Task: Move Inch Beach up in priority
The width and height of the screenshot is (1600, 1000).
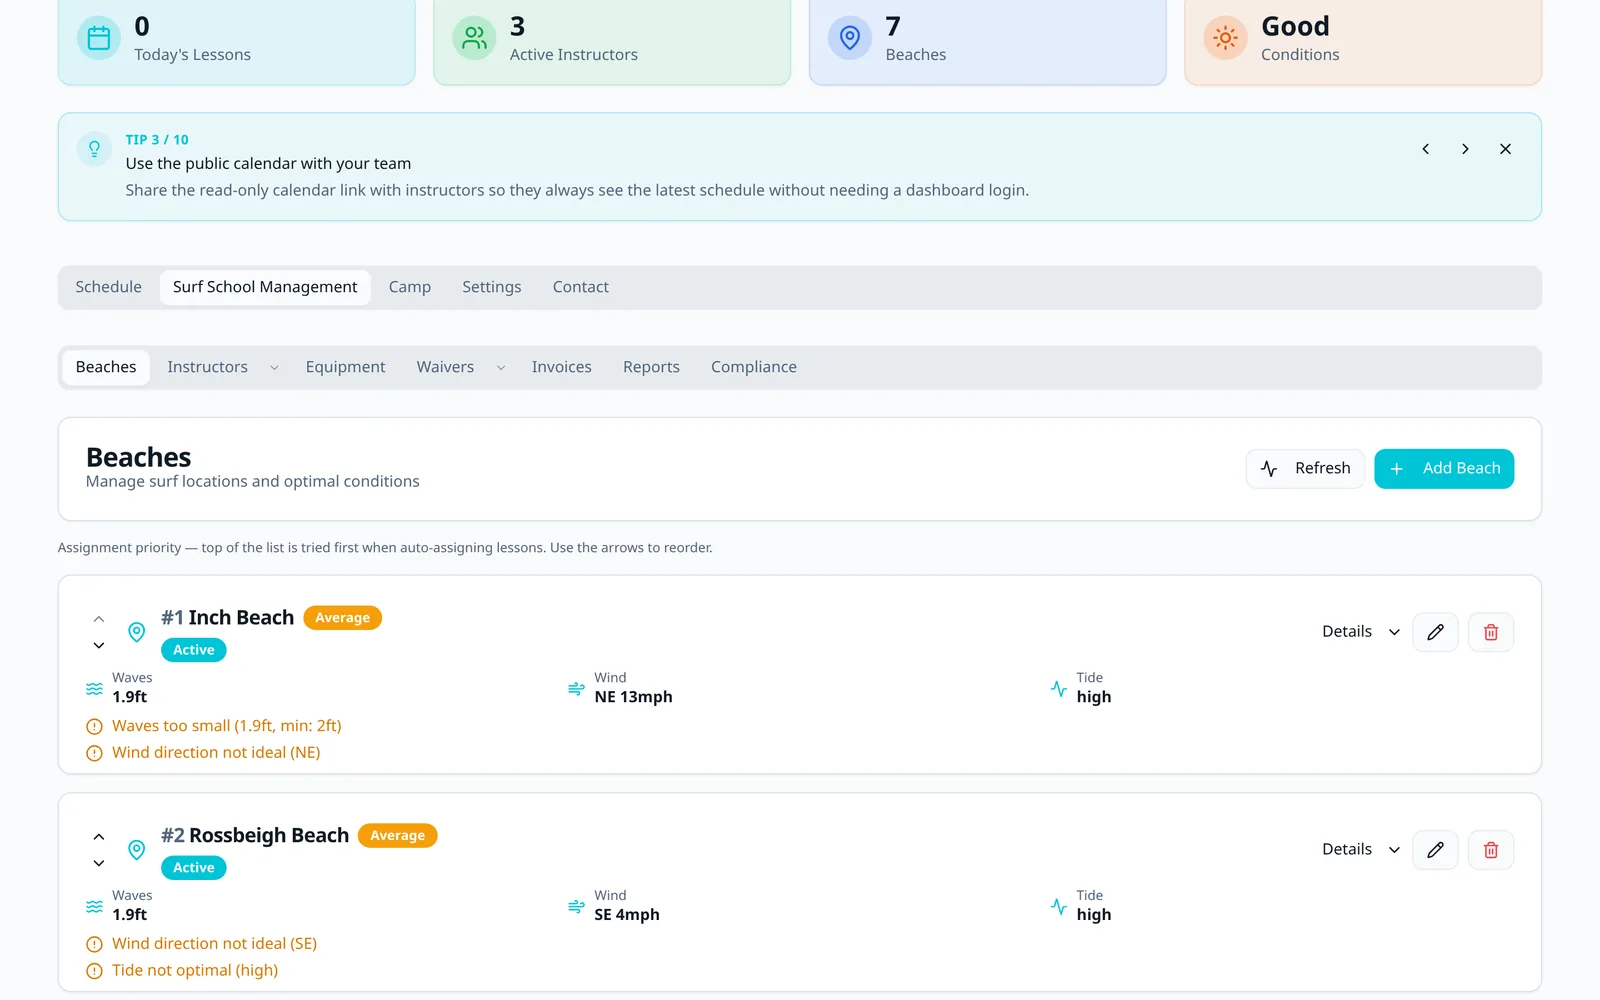Action: [99, 619]
